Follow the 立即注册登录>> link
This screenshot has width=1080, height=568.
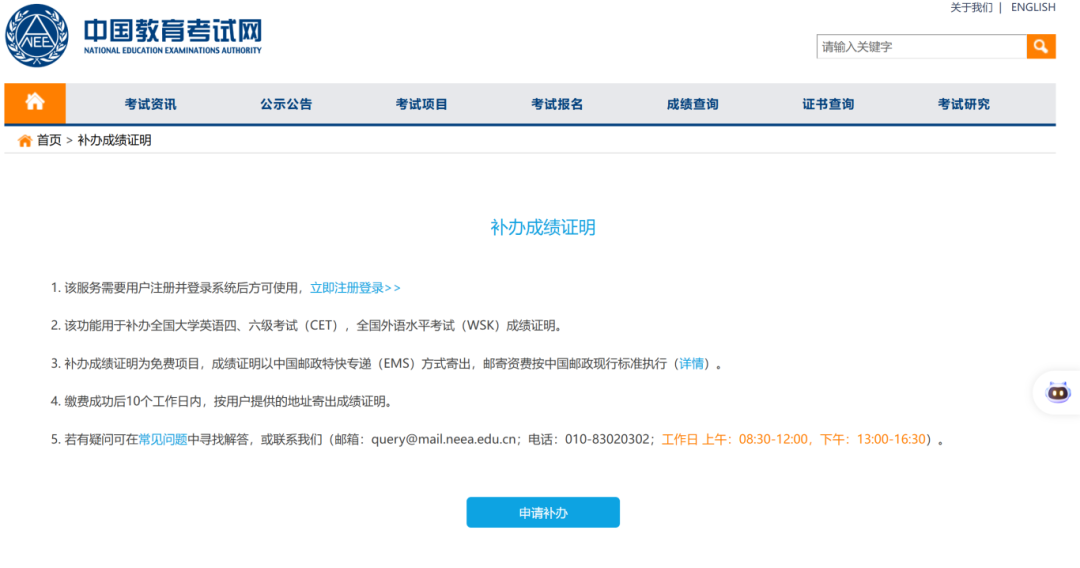click(x=355, y=288)
